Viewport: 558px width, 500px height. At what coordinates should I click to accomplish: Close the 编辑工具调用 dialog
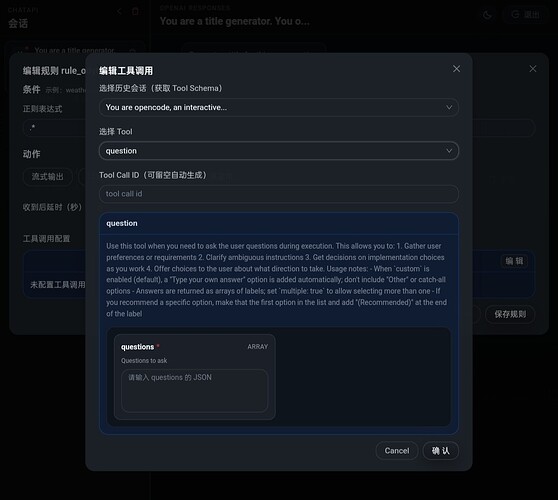click(456, 69)
